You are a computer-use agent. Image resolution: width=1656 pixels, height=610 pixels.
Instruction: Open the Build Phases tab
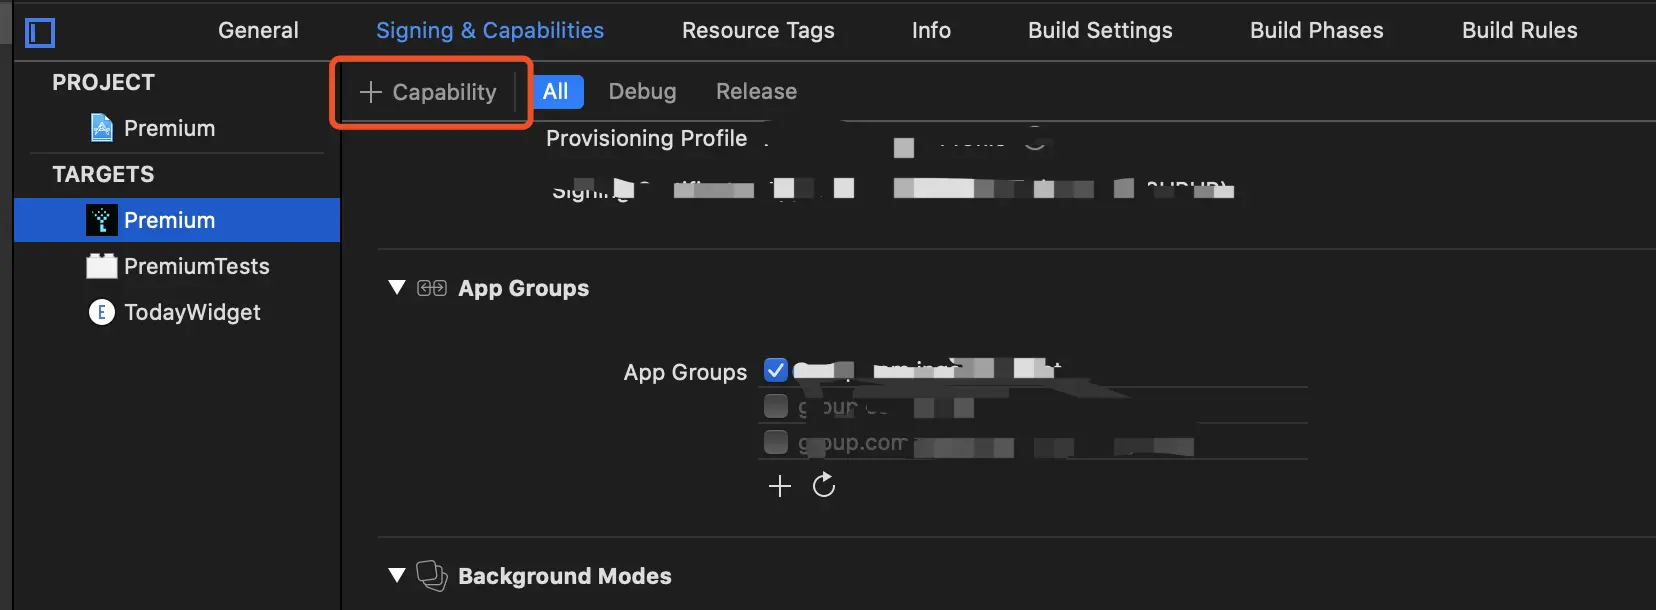pyautogui.click(x=1316, y=30)
